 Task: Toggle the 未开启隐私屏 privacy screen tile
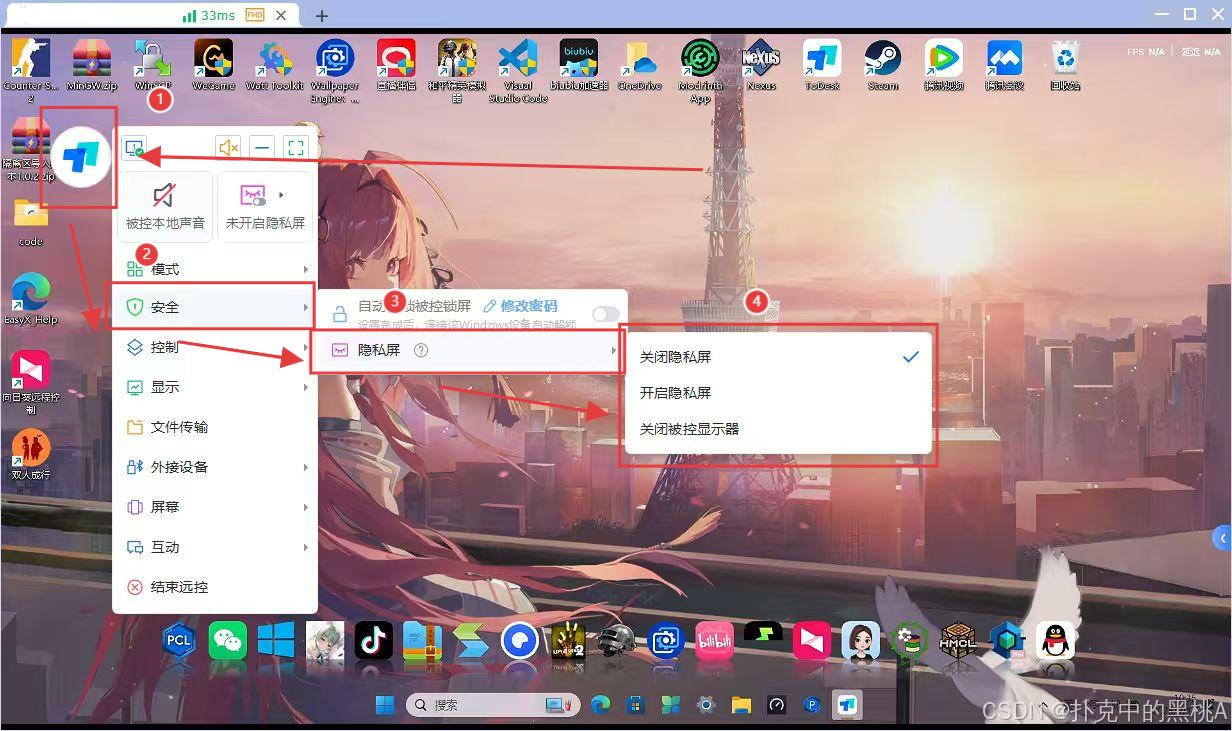[x=265, y=206]
